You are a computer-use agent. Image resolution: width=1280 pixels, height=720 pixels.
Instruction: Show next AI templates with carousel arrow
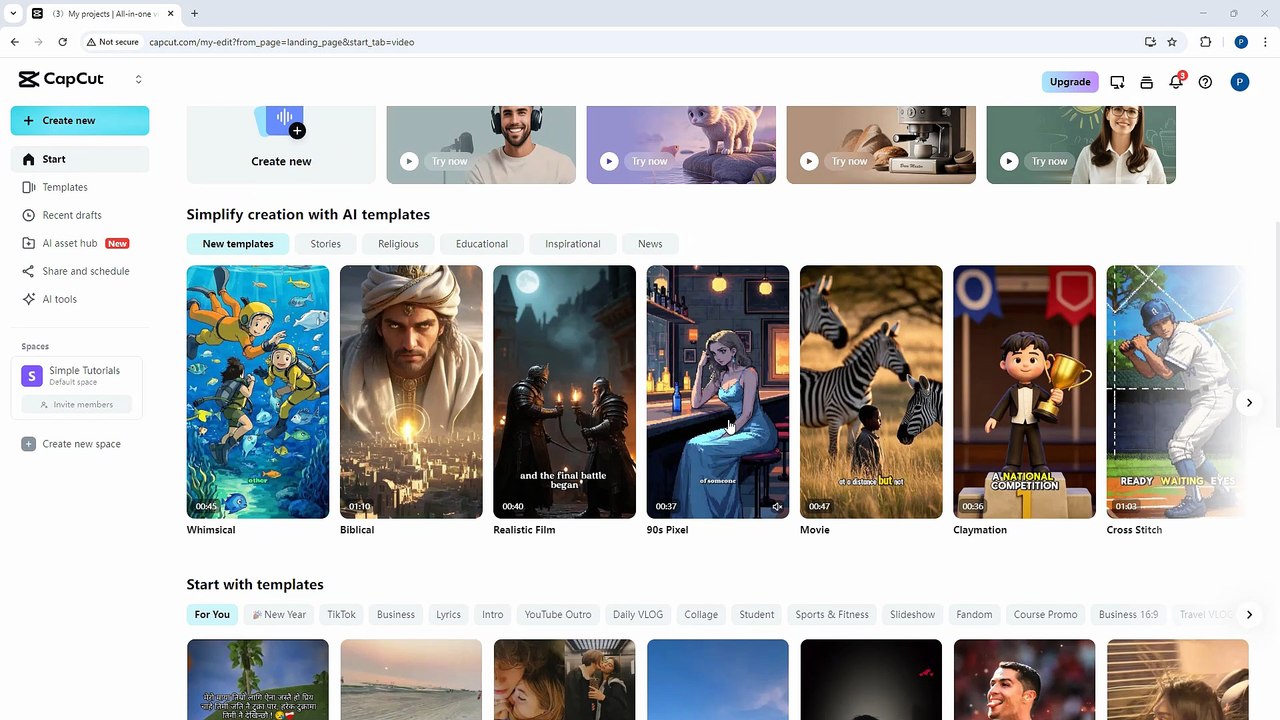tap(1249, 403)
